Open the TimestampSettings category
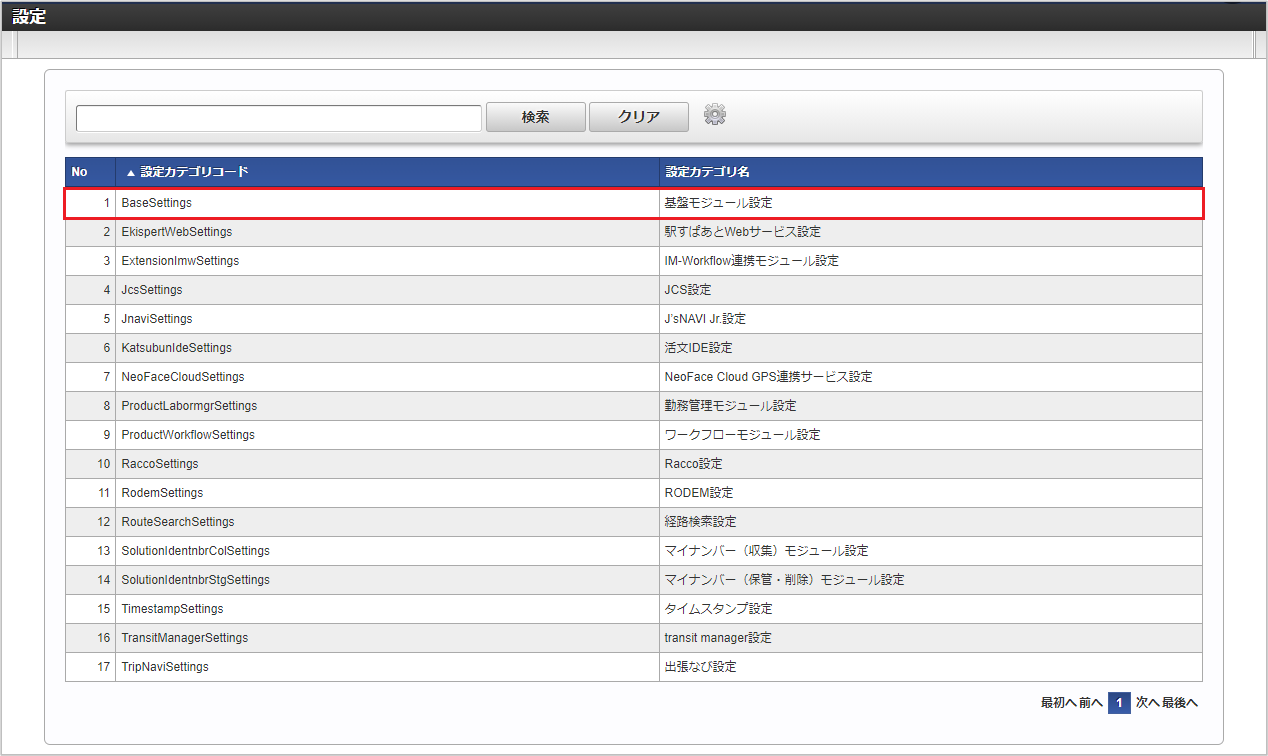 634,609
